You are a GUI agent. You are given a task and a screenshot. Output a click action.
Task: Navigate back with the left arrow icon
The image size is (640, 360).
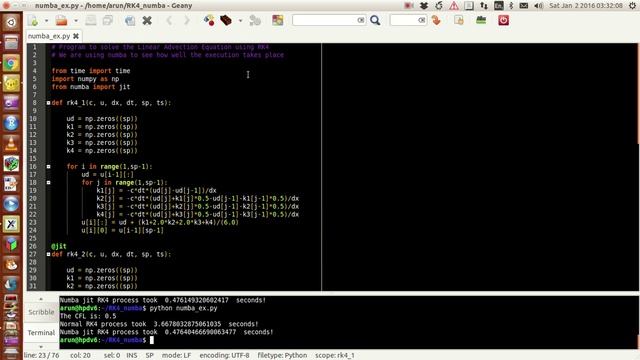[169, 20]
